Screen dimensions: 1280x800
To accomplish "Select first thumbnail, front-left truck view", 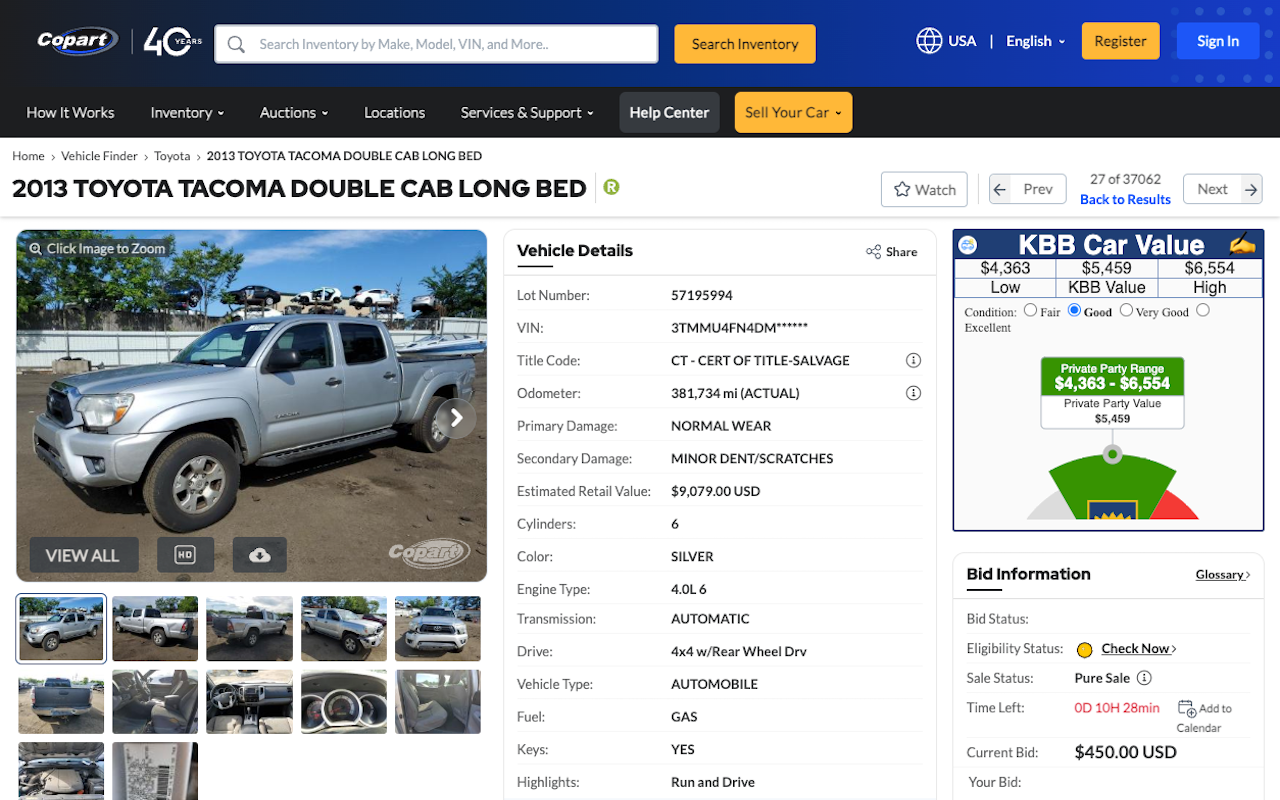I will click(61, 628).
